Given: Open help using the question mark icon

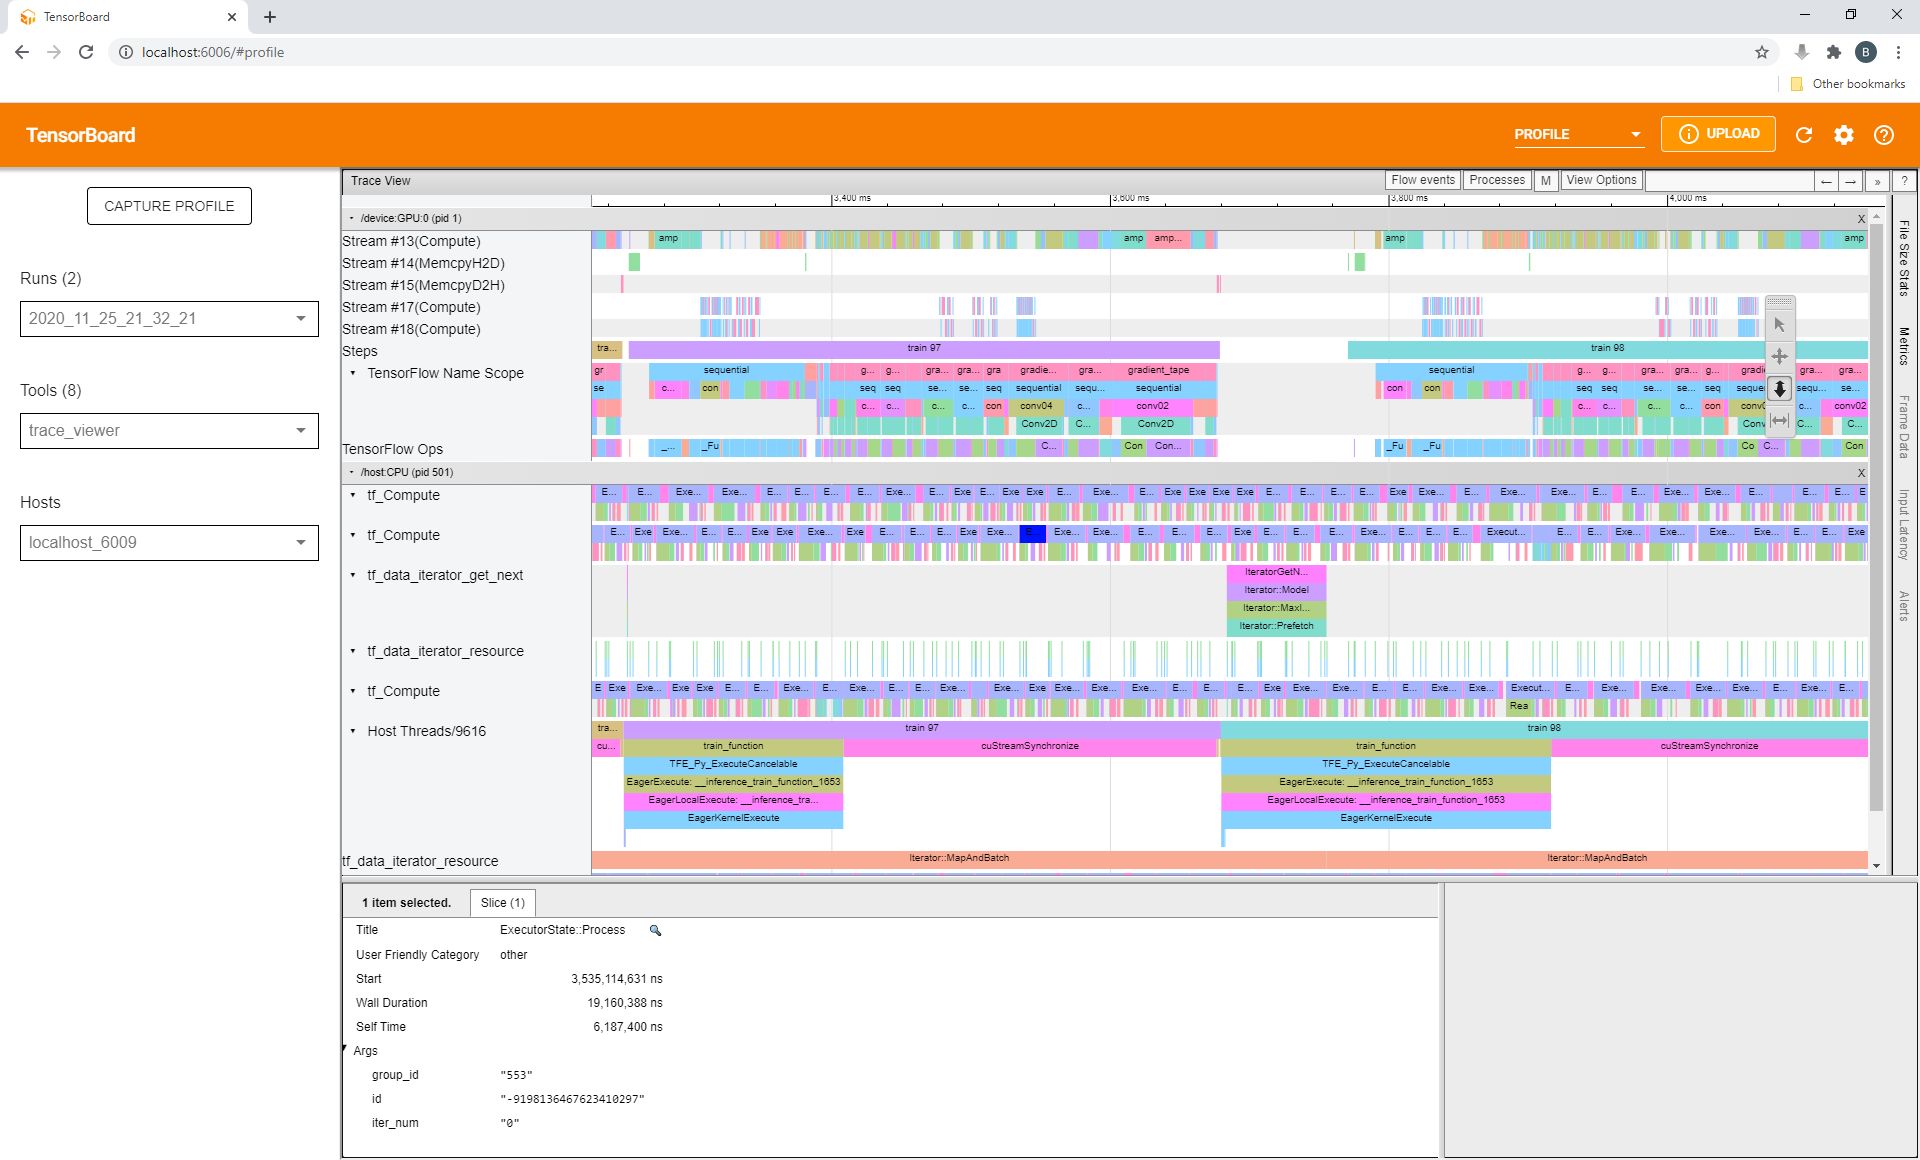Looking at the screenshot, I should pyautogui.click(x=1884, y=135).
